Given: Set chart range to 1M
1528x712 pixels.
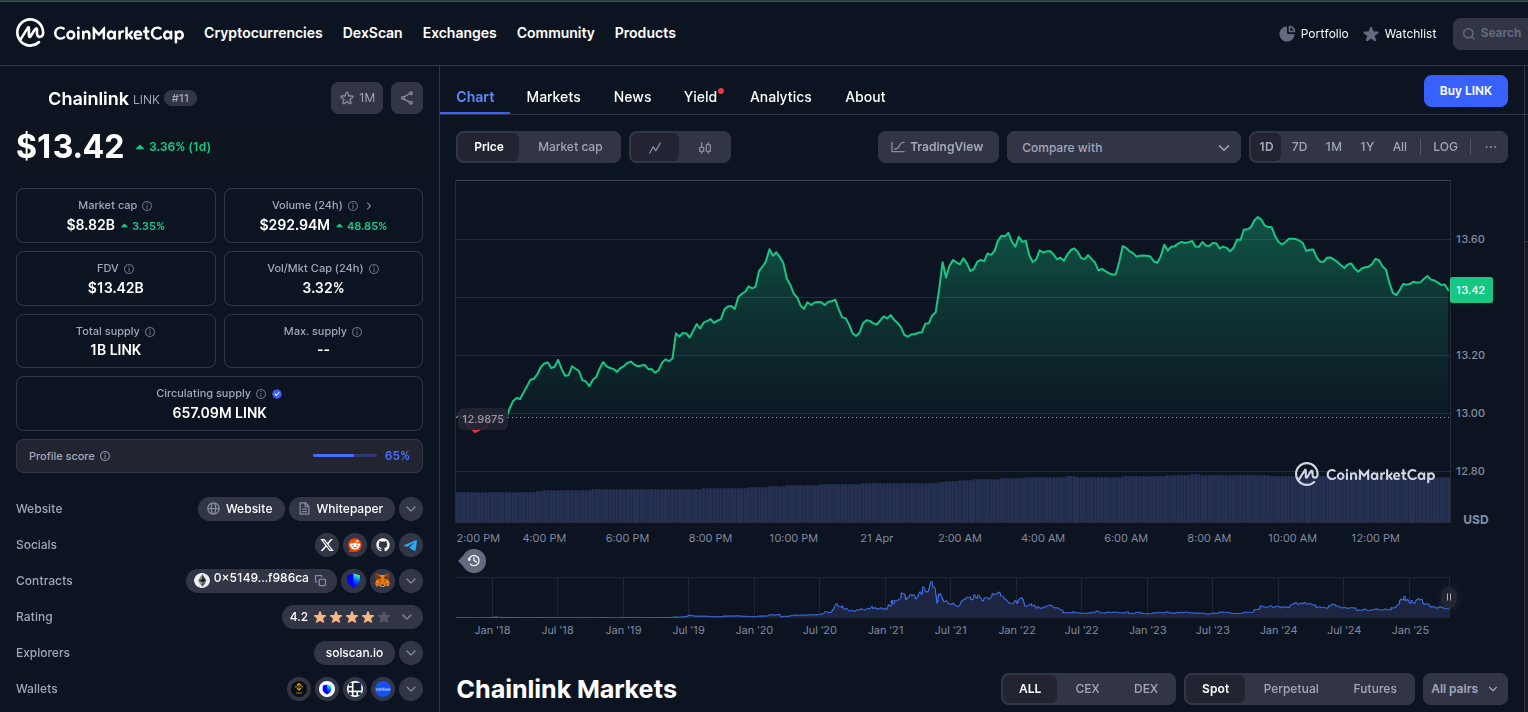Looking at the screenshot, I should (x=1333, y=147).
